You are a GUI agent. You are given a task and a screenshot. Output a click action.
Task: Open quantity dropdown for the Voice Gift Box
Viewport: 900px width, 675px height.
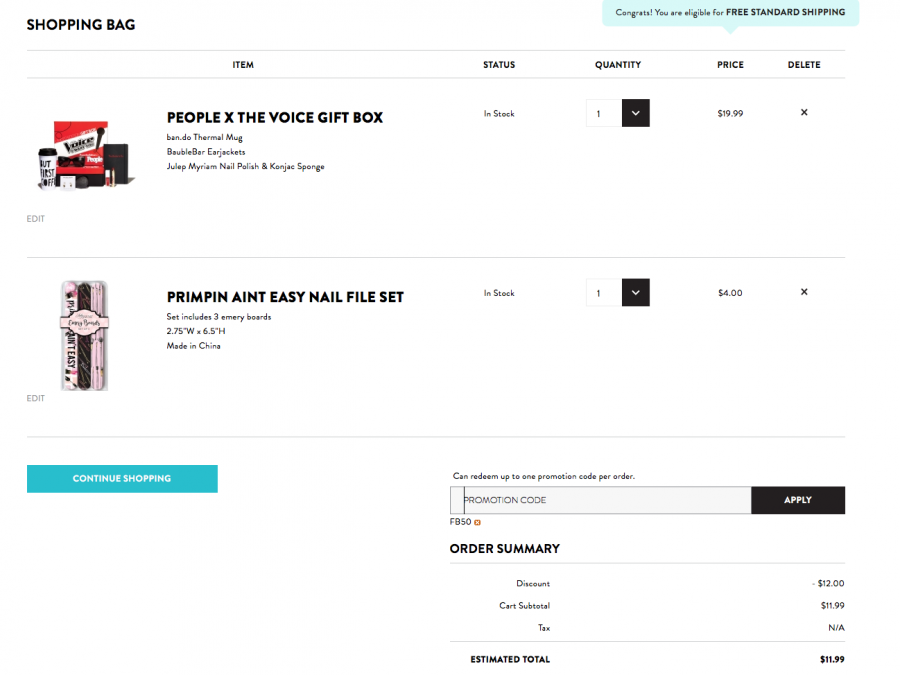point(636,113)
